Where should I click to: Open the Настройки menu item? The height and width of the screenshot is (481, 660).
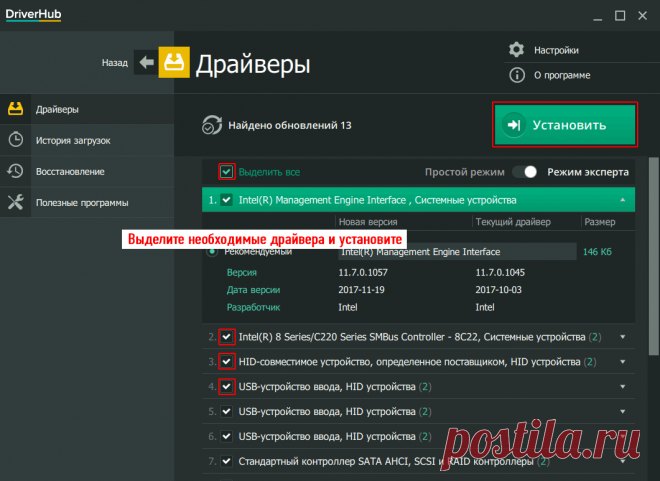tap(556, 50)
